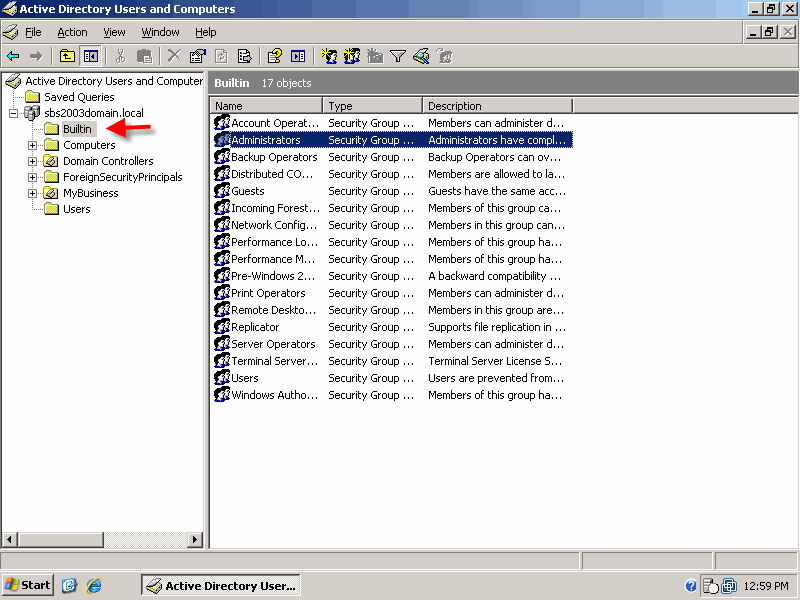
Task: Select the Account Operators group icon
Action: [222, 123]
